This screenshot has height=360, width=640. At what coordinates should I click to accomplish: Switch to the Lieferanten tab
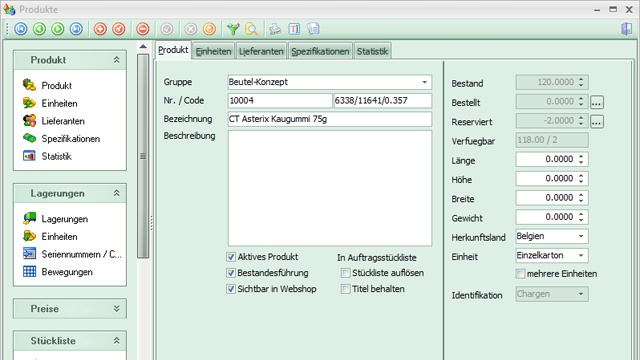click(261, 51)
